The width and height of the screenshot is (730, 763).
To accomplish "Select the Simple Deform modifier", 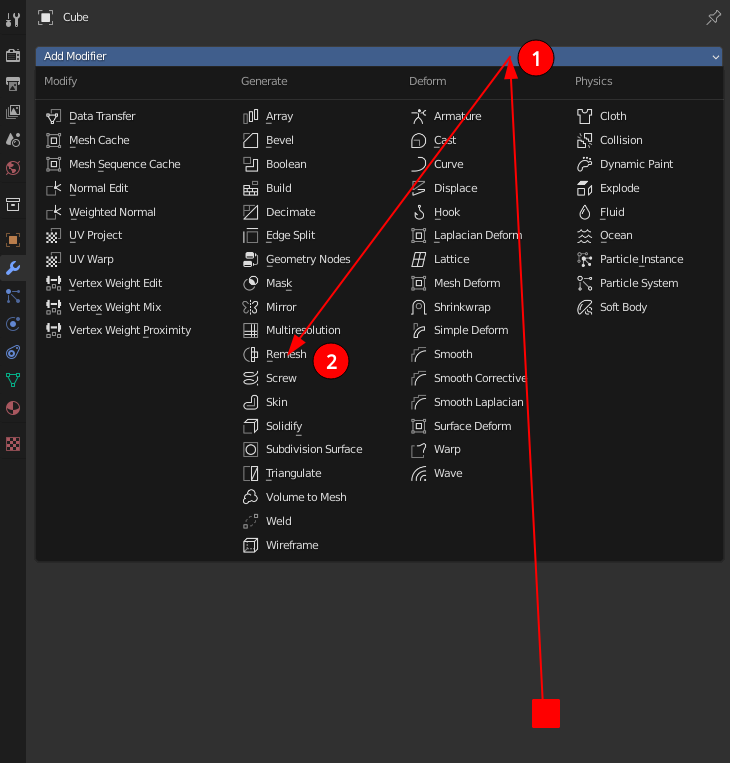I will [459, 330].
